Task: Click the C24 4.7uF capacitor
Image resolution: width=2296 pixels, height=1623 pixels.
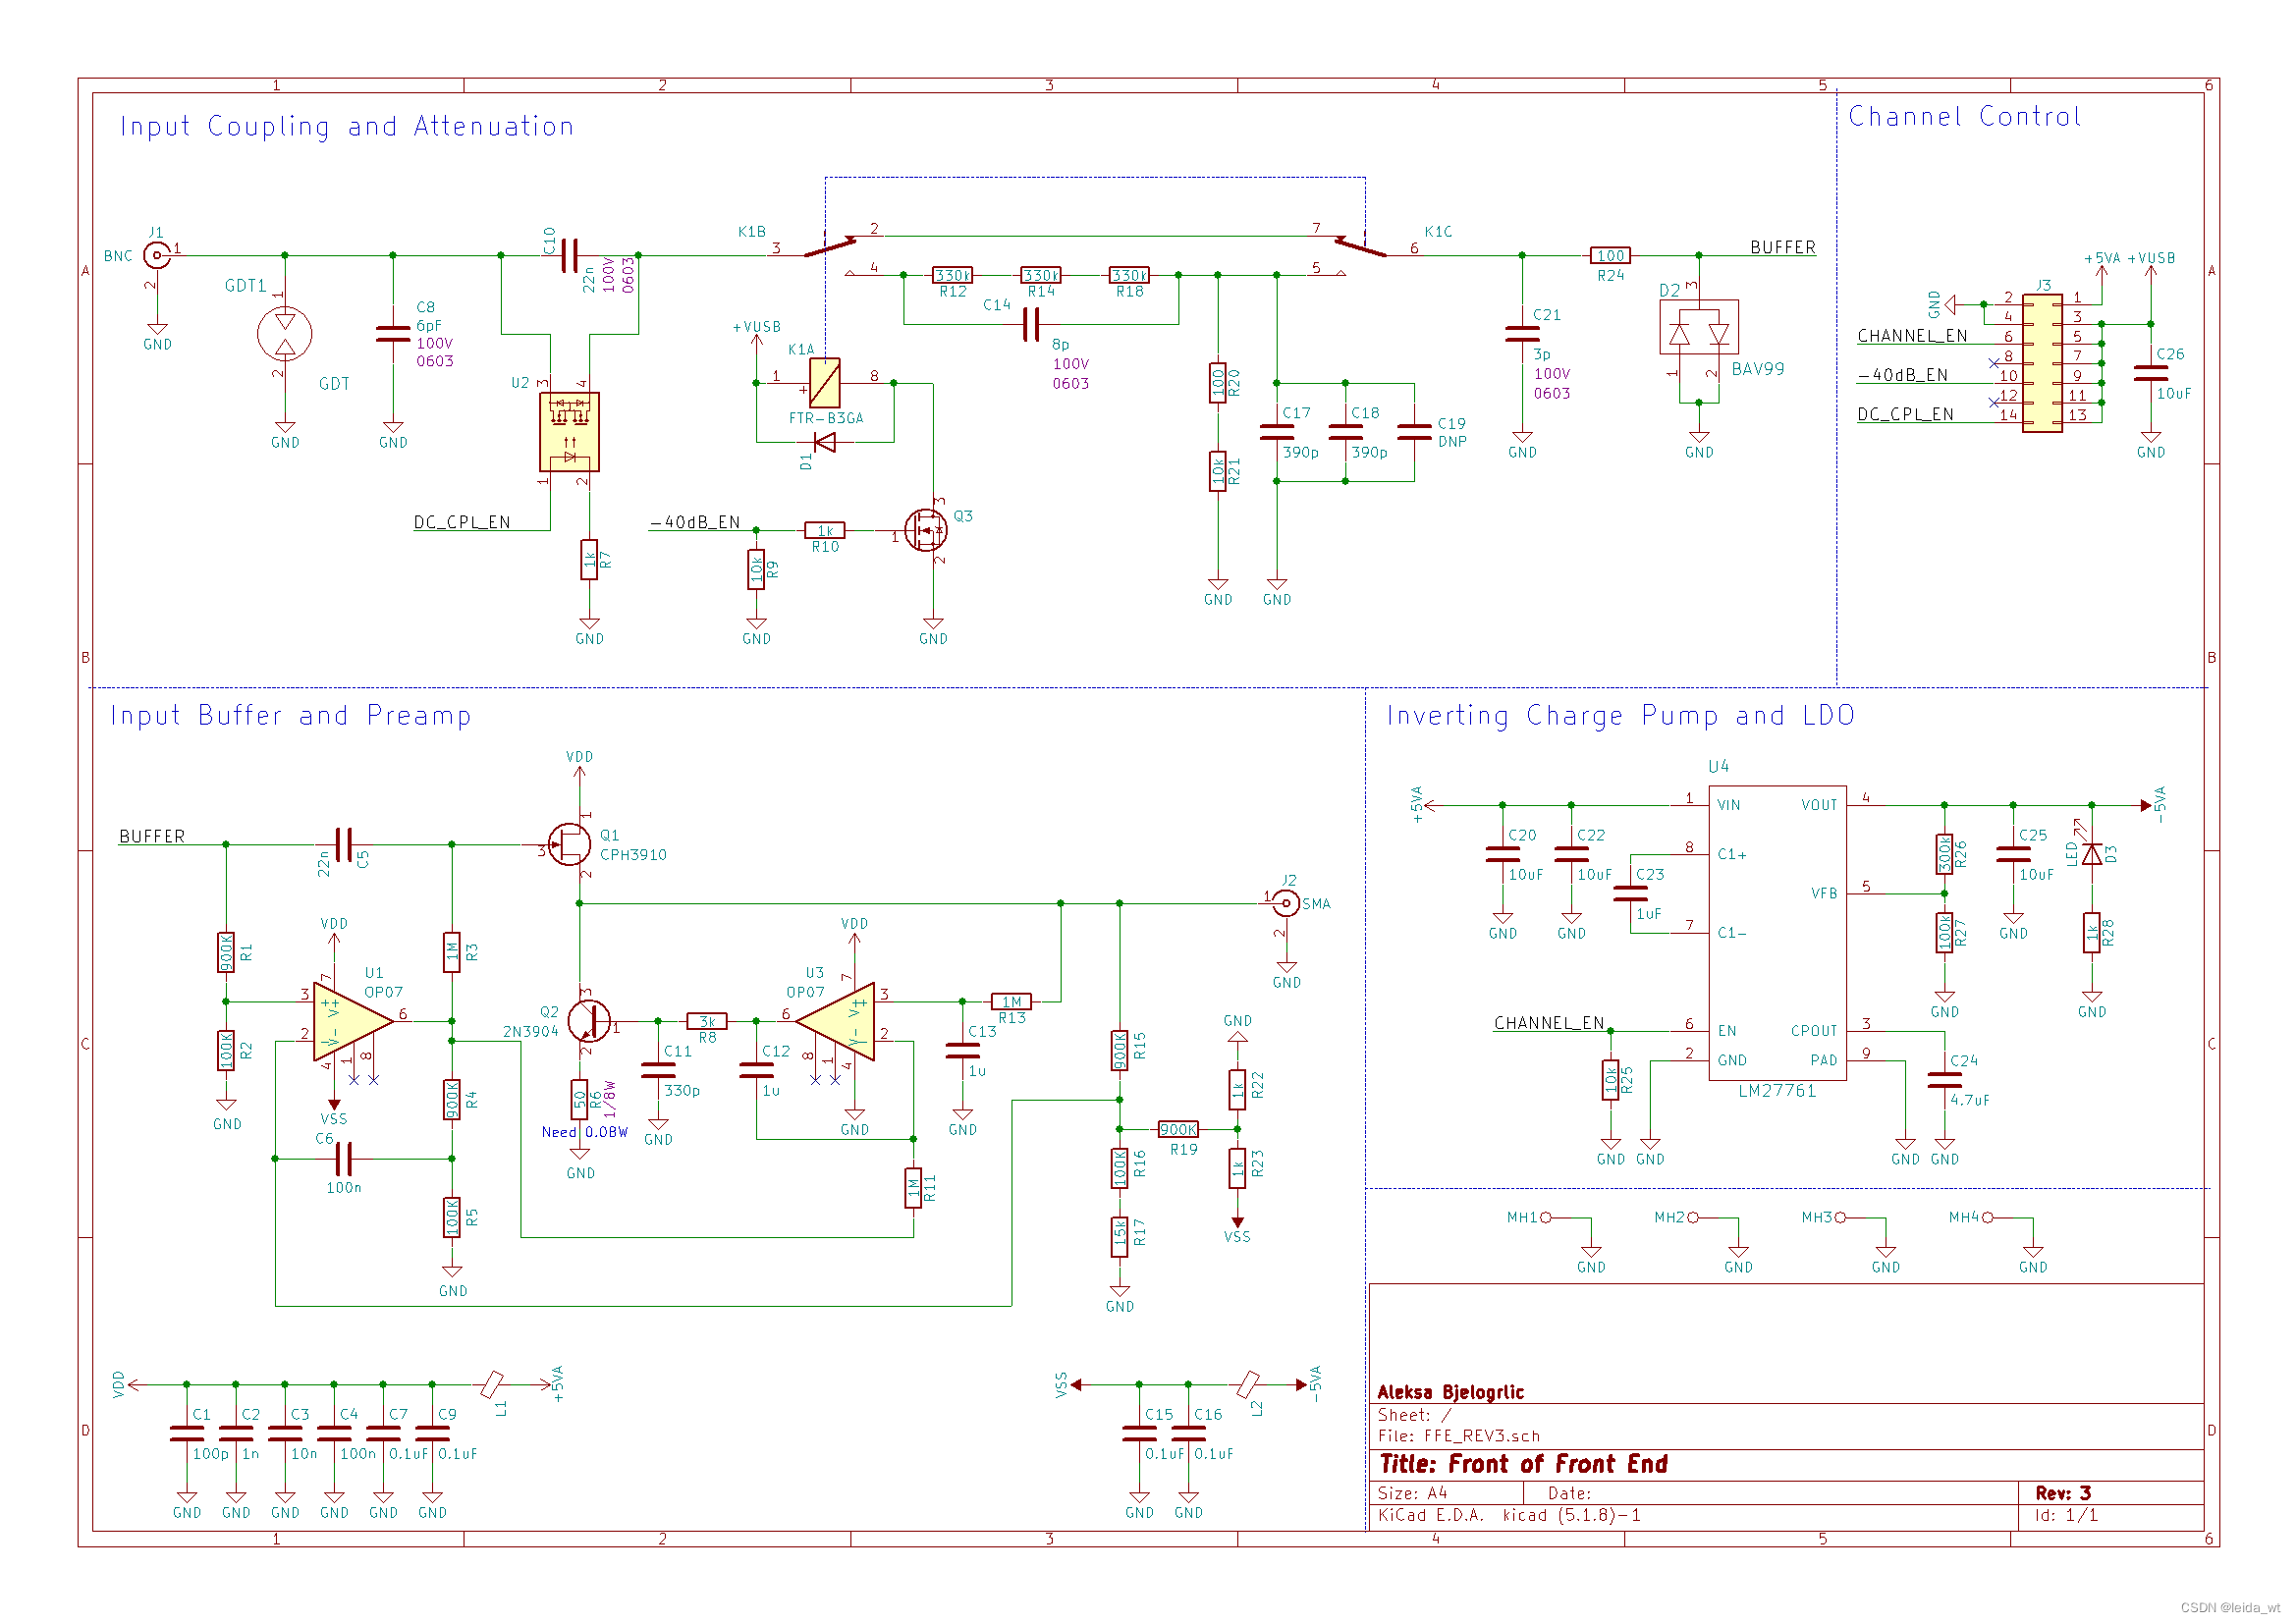Action: 1944,1080
